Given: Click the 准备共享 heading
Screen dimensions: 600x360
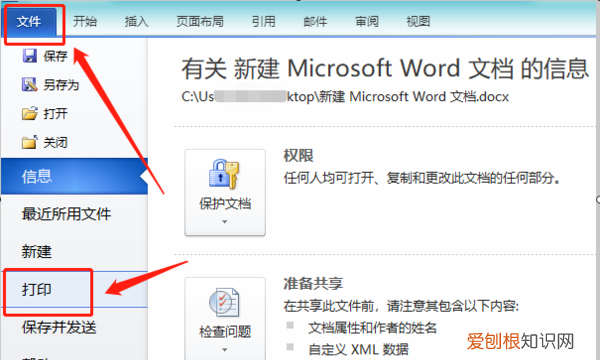Looking at the screenshot, I should click(313, 283).
